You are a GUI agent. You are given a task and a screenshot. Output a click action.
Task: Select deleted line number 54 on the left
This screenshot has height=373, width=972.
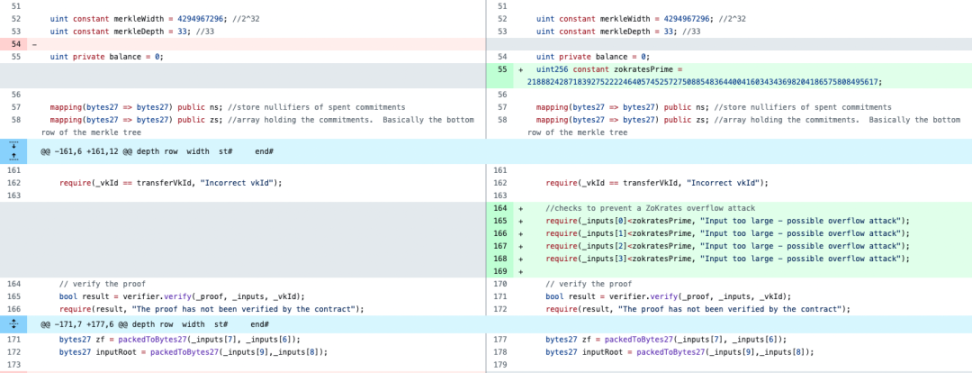(x=14, y=44)
